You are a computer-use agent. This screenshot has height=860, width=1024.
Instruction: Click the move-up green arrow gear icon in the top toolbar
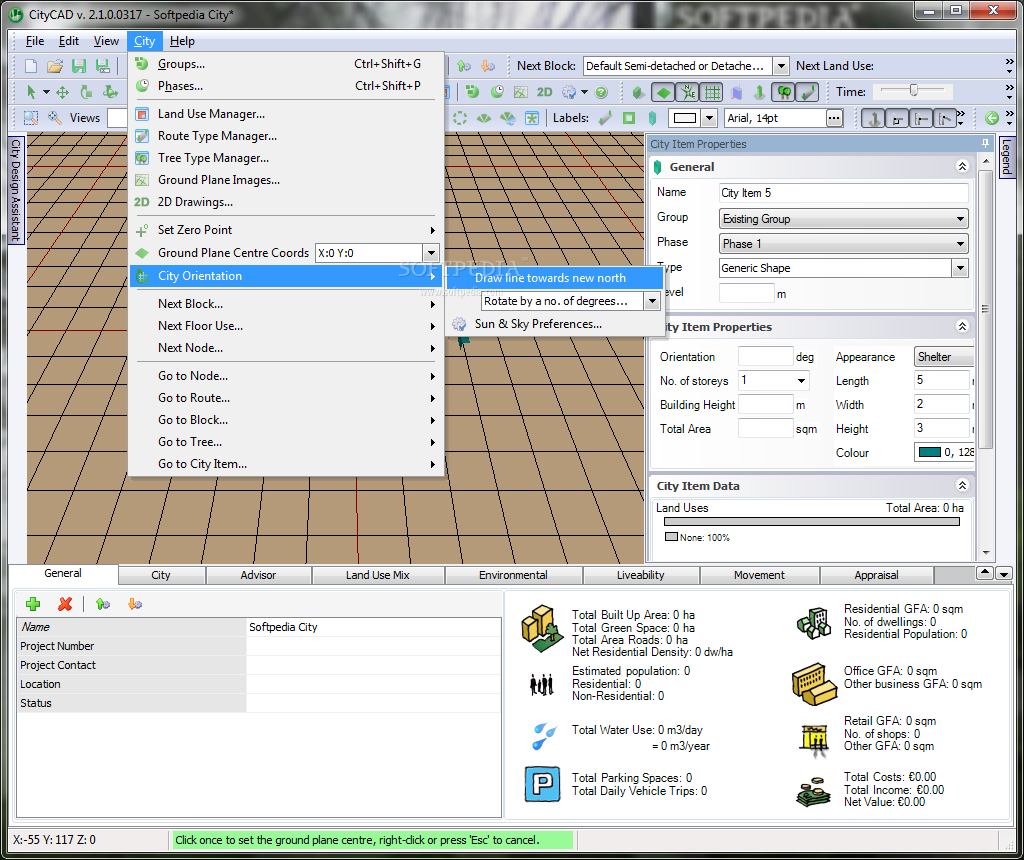[x=464, y=66]
